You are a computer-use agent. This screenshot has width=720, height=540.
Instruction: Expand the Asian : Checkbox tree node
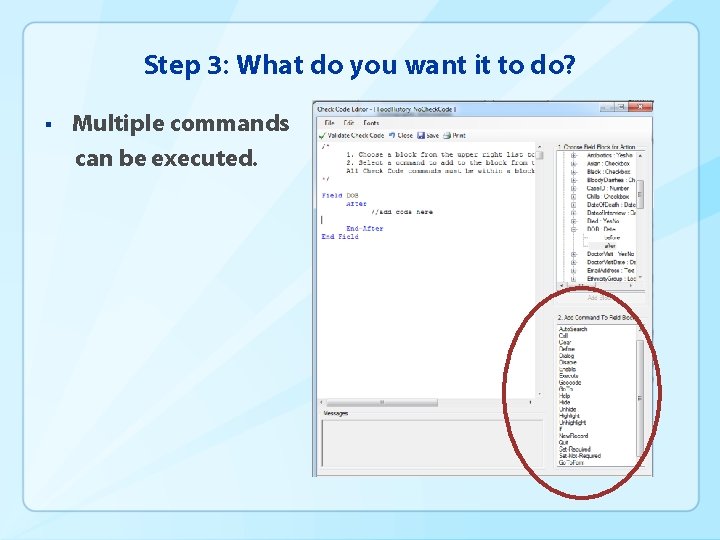point(574,163)
